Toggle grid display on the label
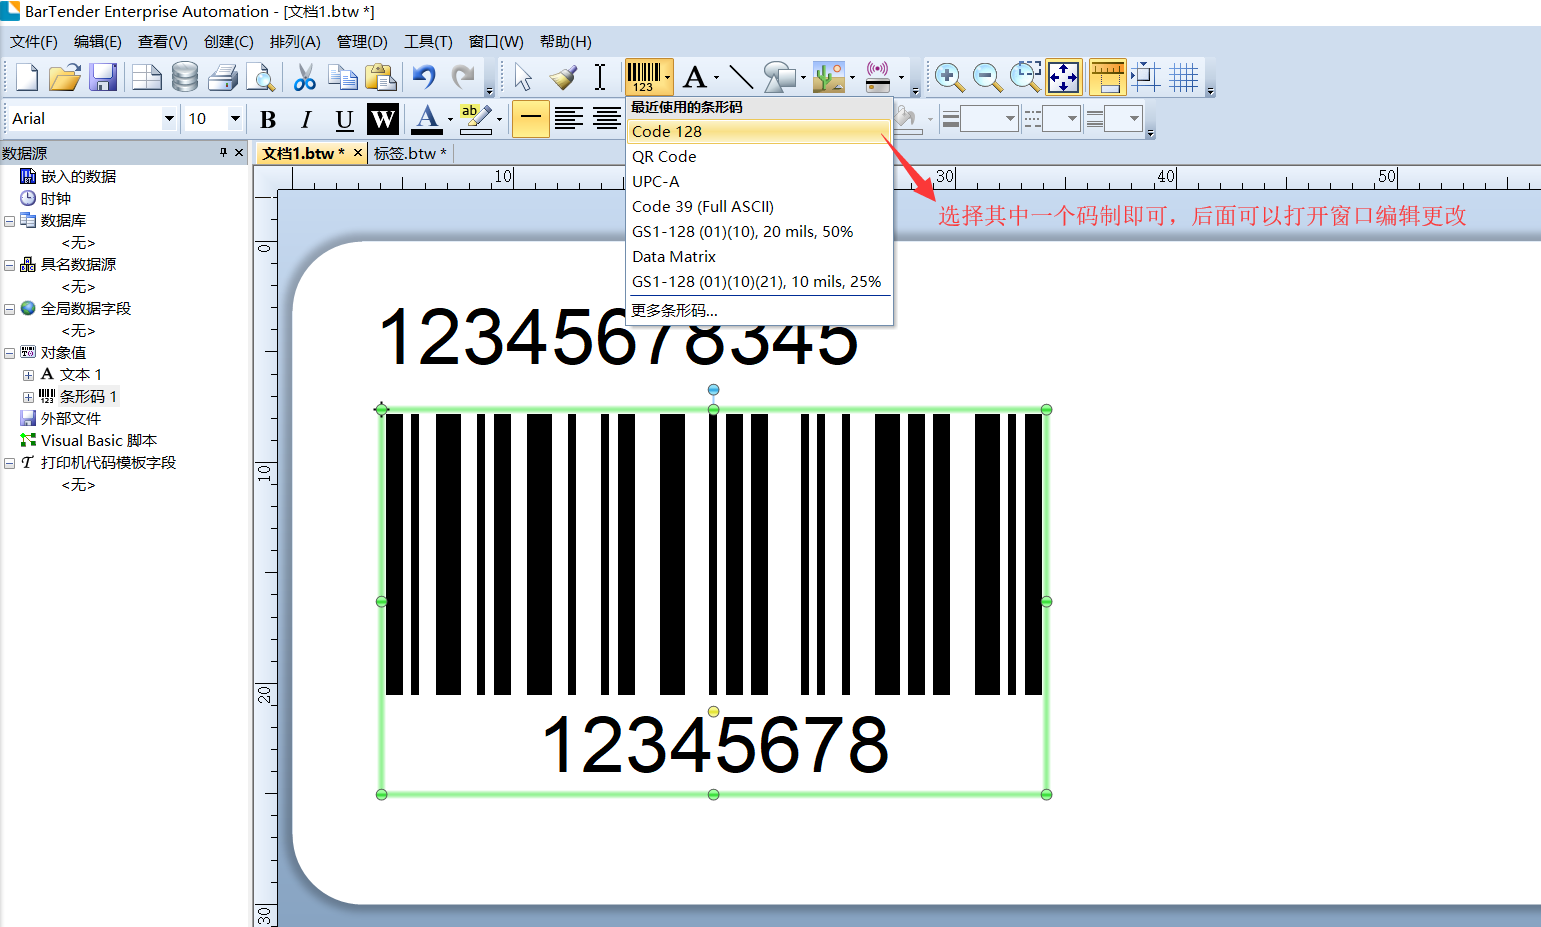The width and height of the screenshot is (1541, 927). tap(1184, 77)
